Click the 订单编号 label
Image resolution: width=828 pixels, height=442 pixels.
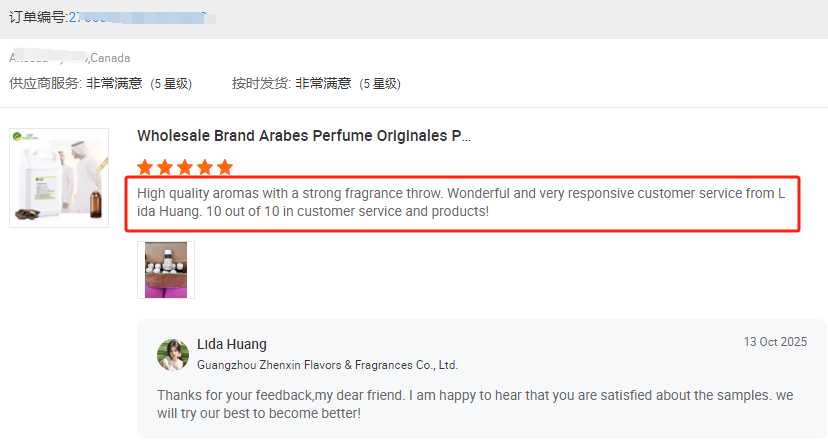tap(37, 18)
